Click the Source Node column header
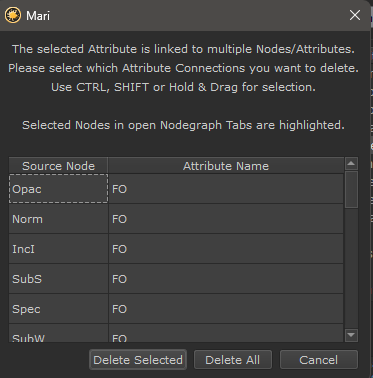The height and width of the screenshot is (378, 373). point(58,166)
